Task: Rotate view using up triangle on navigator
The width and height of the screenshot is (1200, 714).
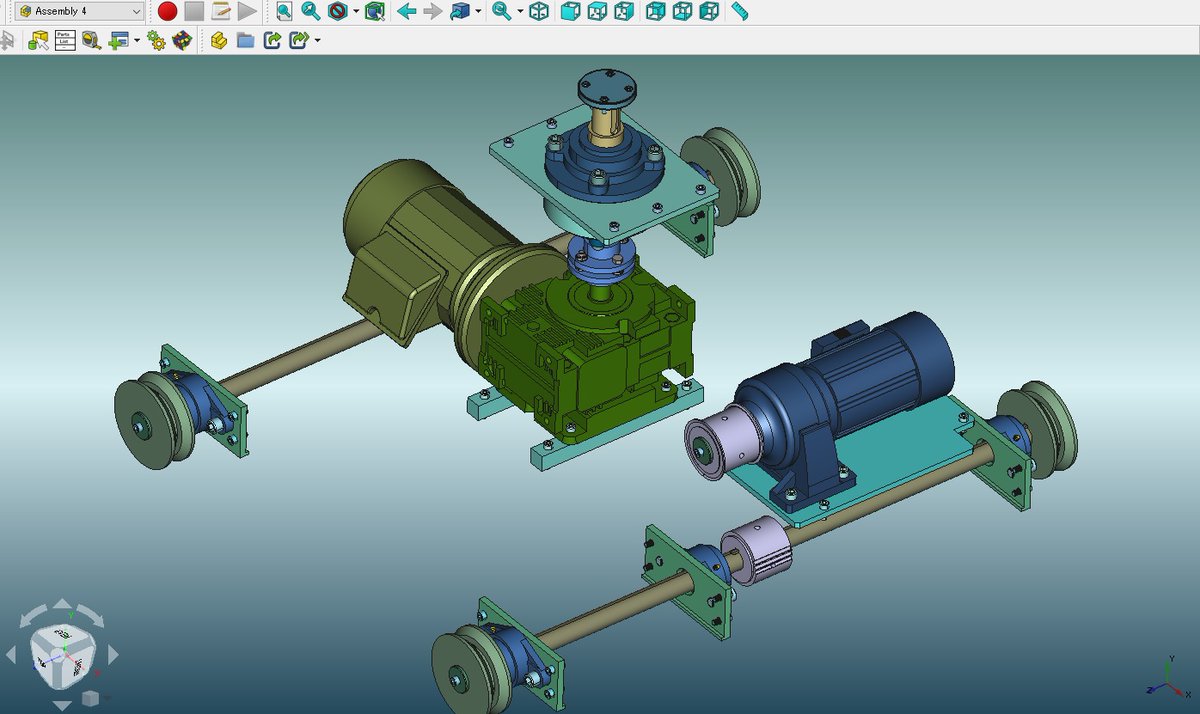Action: [x=62, y=604]
